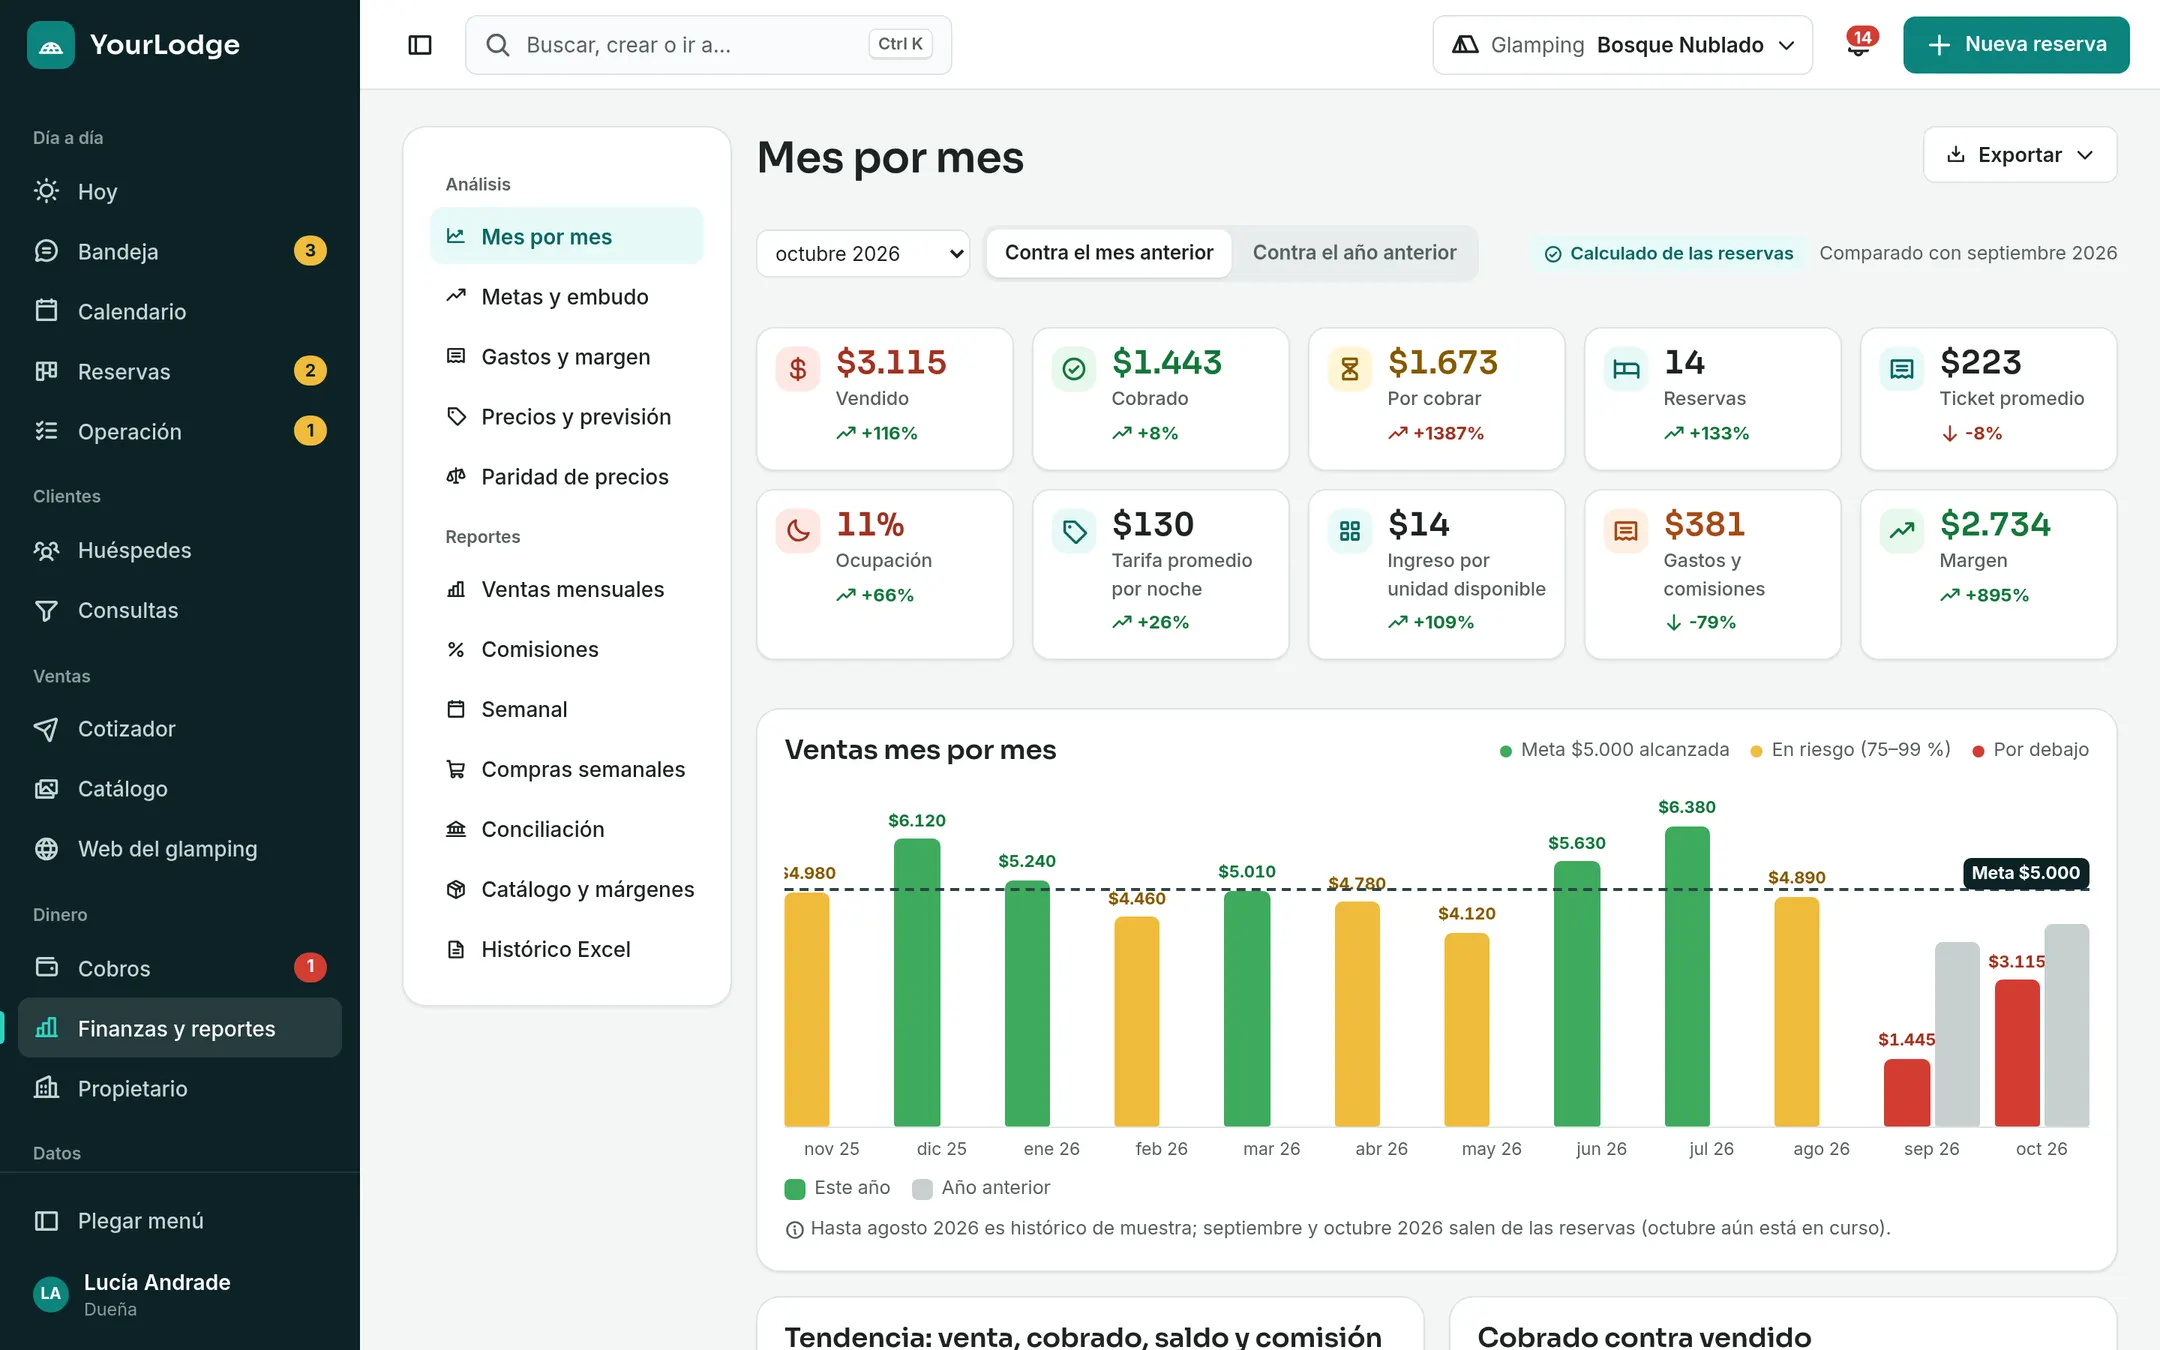Open Huéspedes in the sidebar
2160x1350 pixels.
(180, 550)
